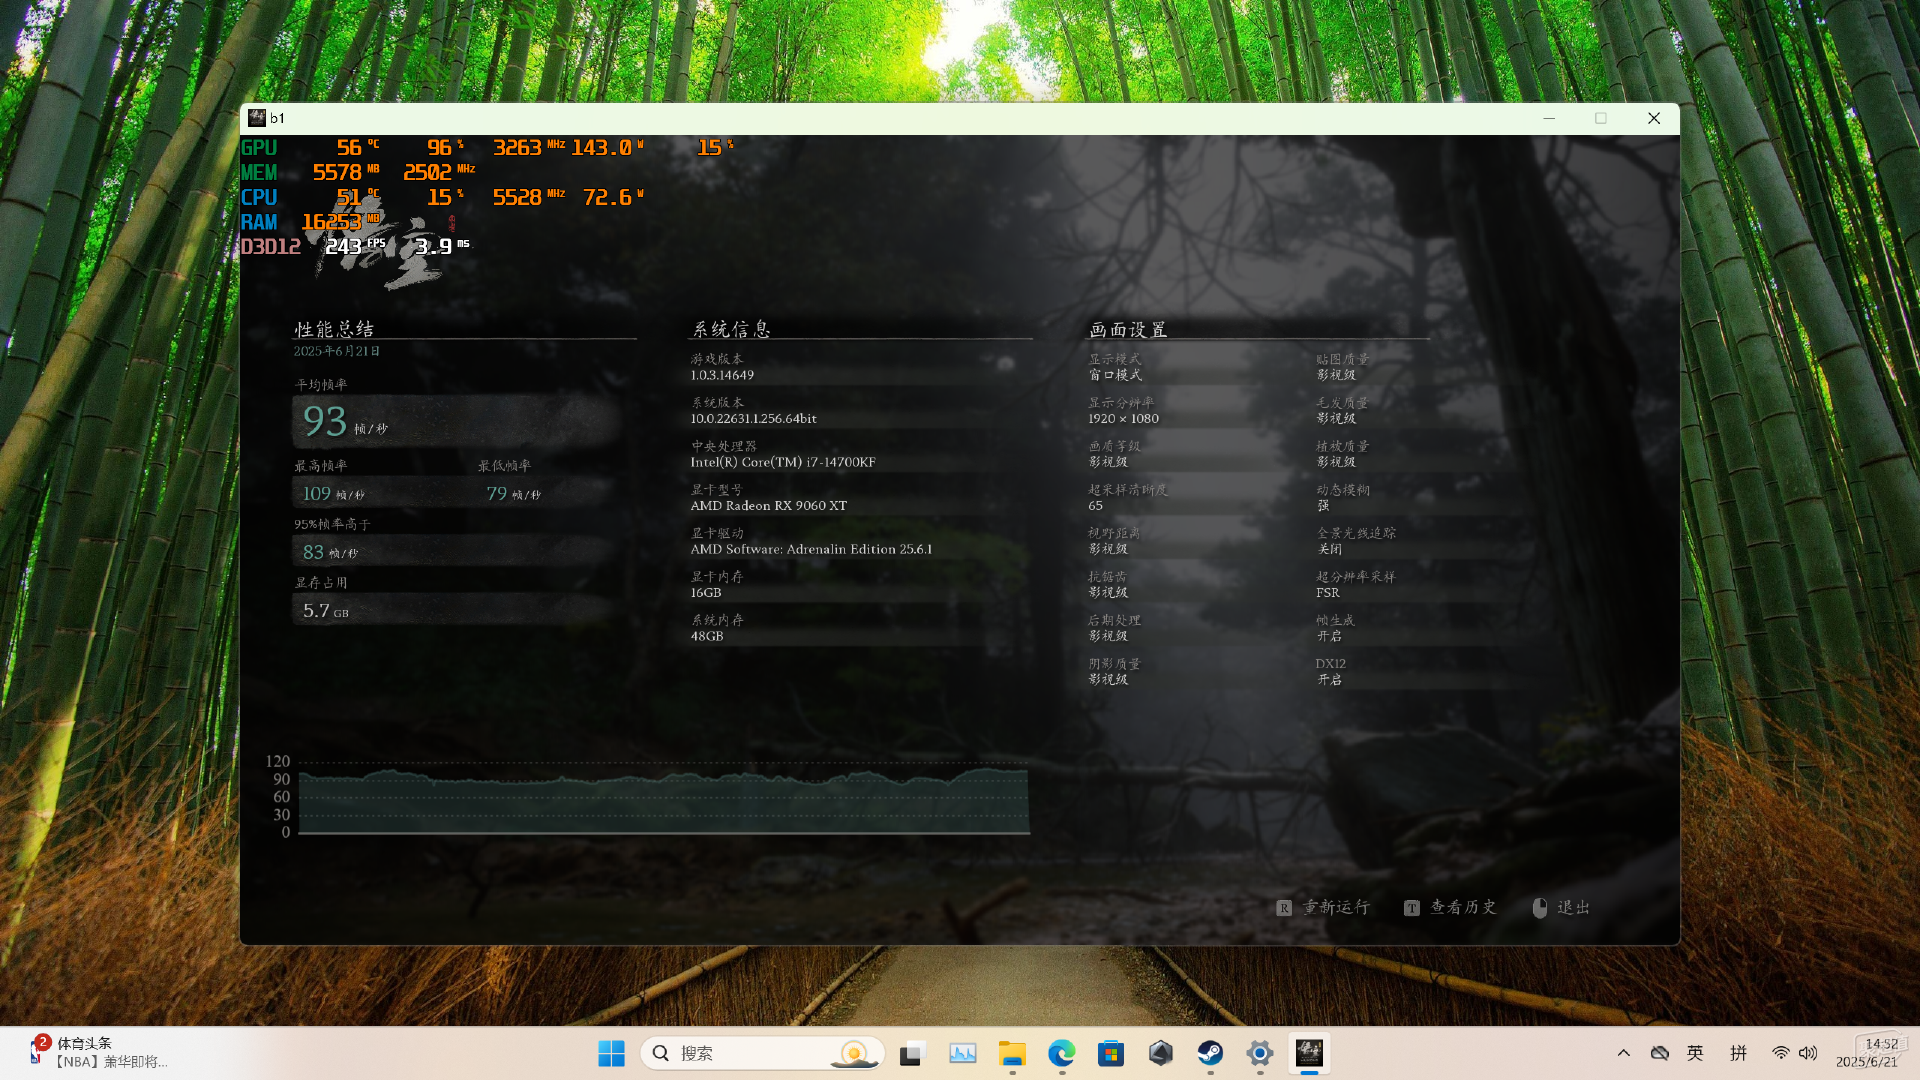The image size is (1920, 1080).
Task: Expand the hidden system tray icons chevron
Action: point(1624,1053)
